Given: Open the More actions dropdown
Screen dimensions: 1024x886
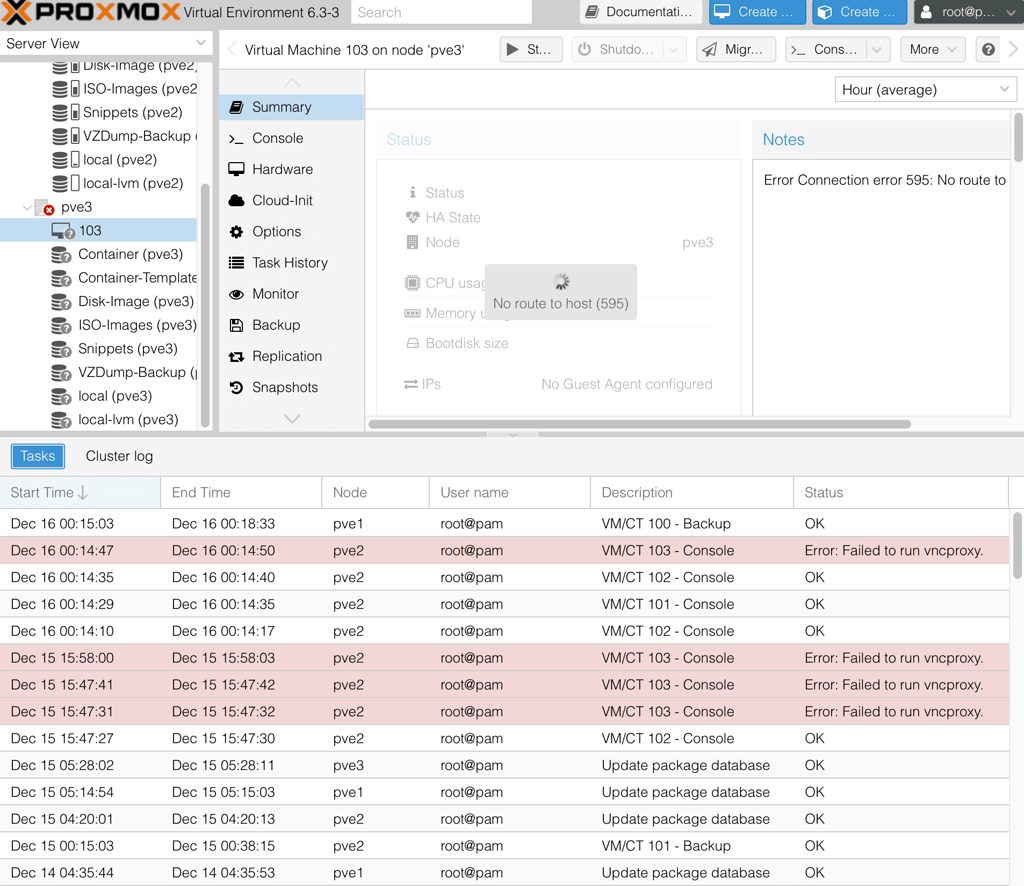Looking at the screenshot, I should tap(933, 50).
